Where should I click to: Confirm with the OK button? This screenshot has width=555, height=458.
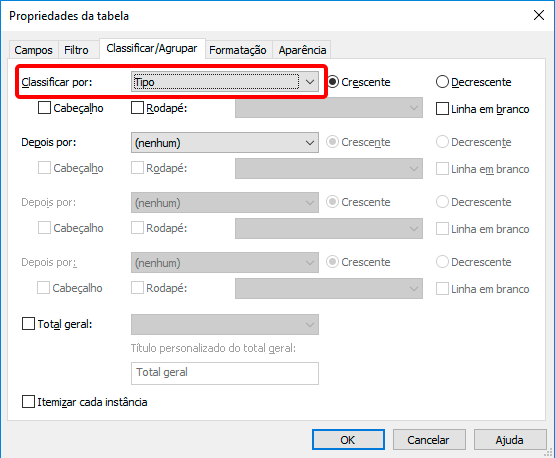coord(348,440)
